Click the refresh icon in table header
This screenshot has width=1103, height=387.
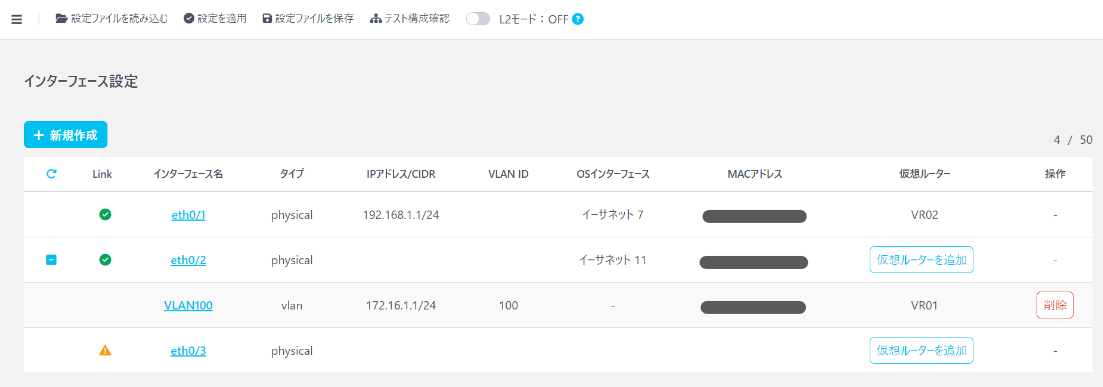[x=51, y=174]
